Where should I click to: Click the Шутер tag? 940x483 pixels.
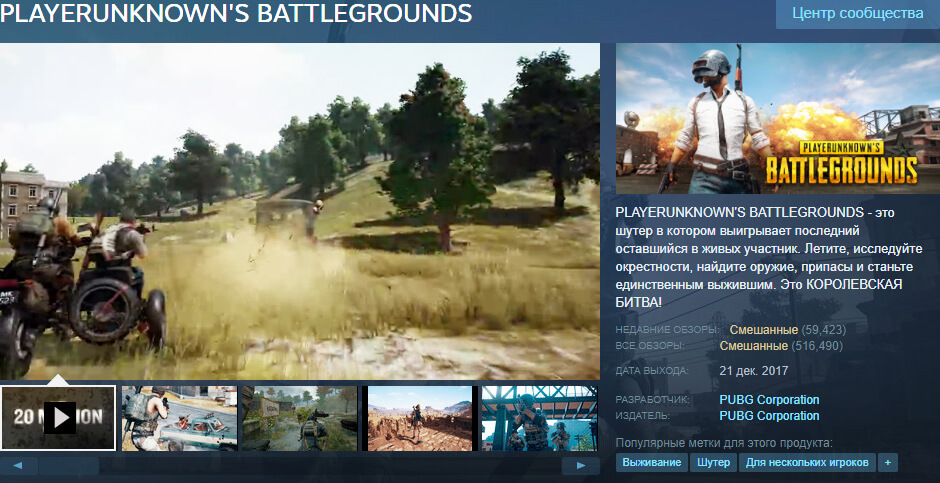click(x=713, y=463)
